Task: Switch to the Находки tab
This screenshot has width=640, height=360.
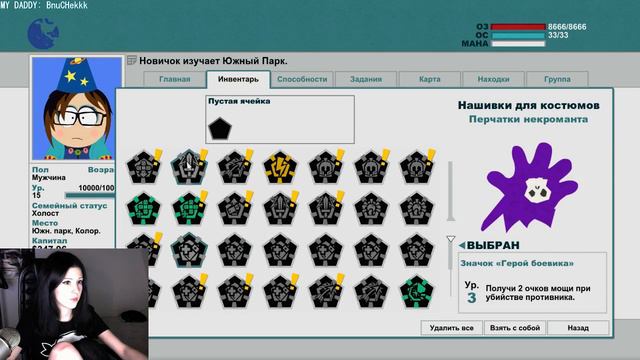Action: pyautogui.click(x=493, y=79)
